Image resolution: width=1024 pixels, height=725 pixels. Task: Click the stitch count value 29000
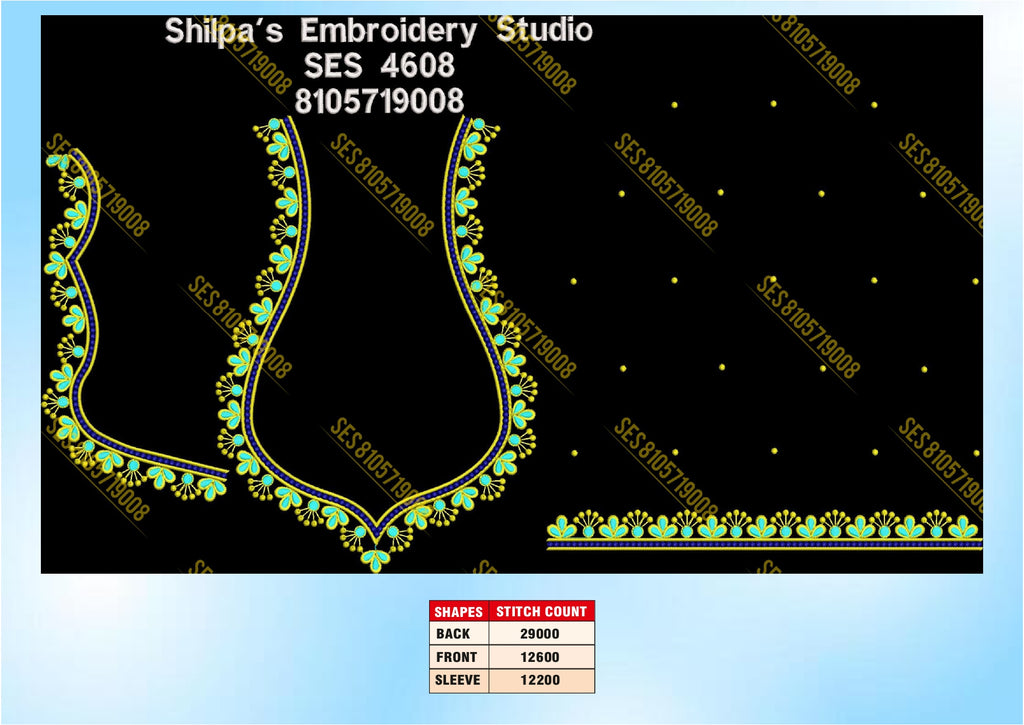pyautogui.click(x=540, y=634)
